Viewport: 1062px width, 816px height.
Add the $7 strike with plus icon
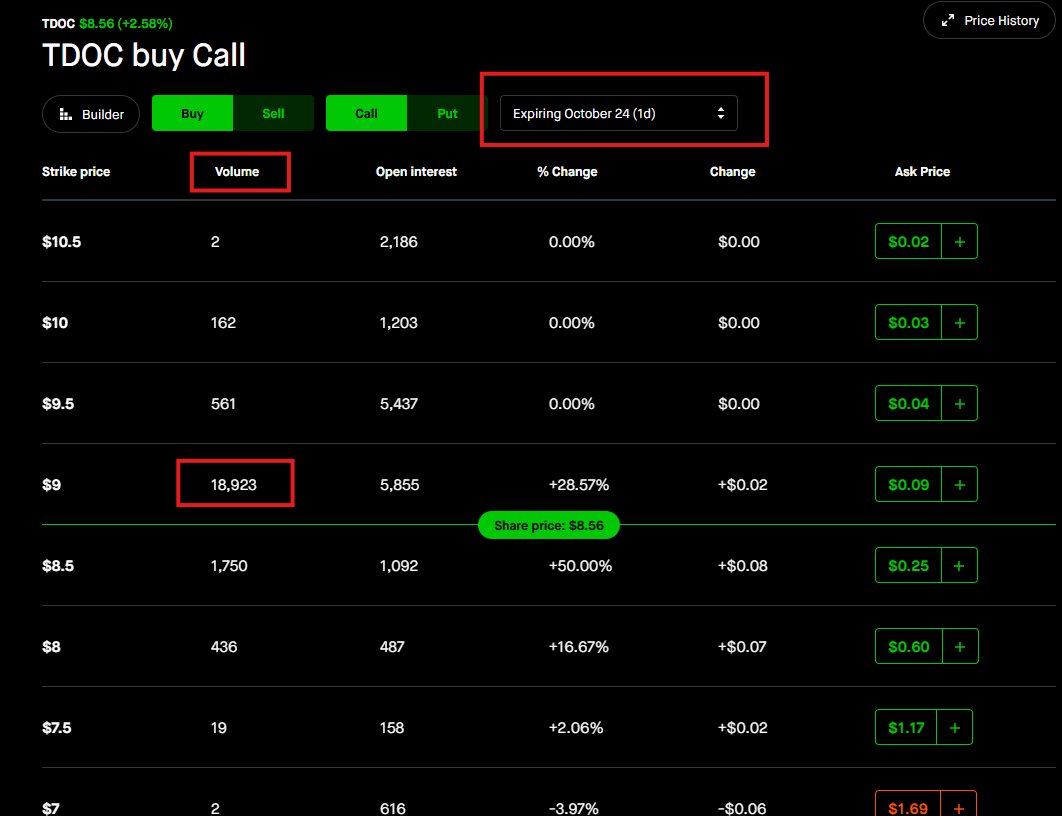(958, 805)
